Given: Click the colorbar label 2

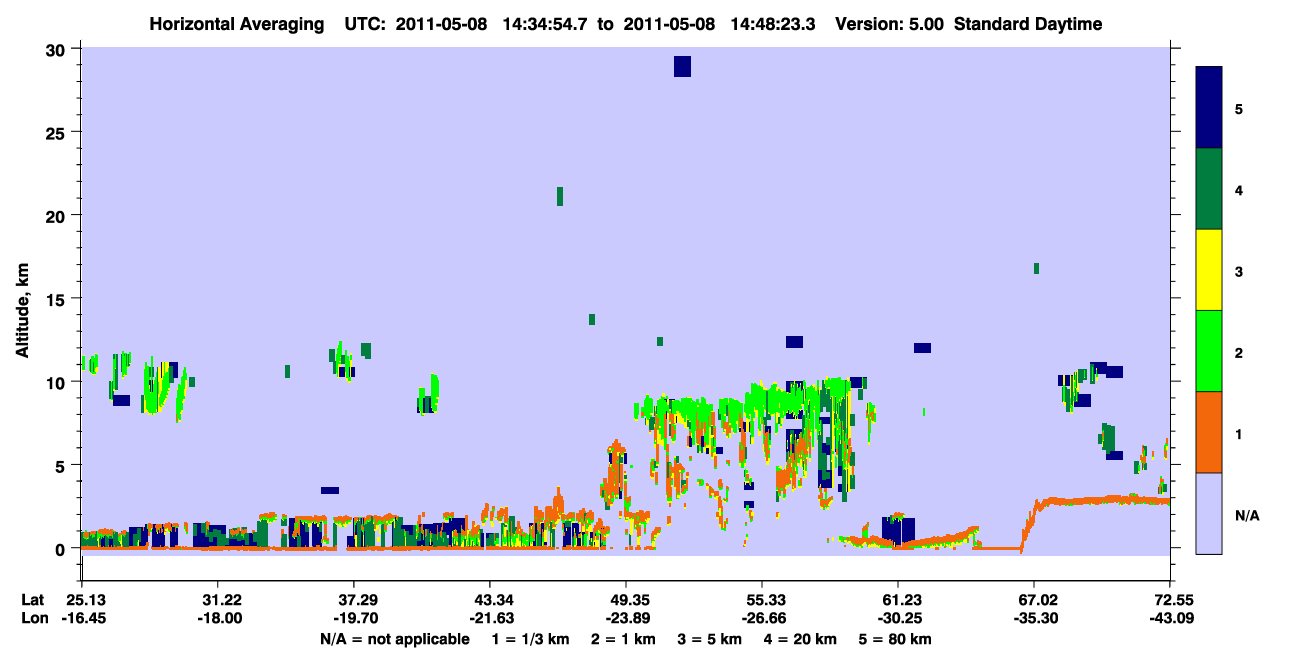Looking at the screenshot, I should pos(1239,352).
